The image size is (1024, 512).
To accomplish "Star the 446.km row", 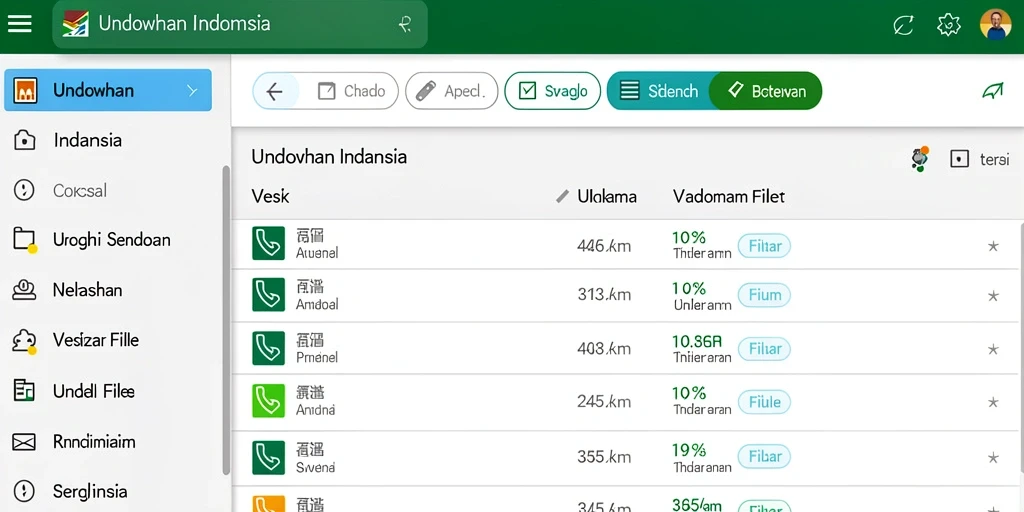I will pyautogui.click(x=993, y=246).
